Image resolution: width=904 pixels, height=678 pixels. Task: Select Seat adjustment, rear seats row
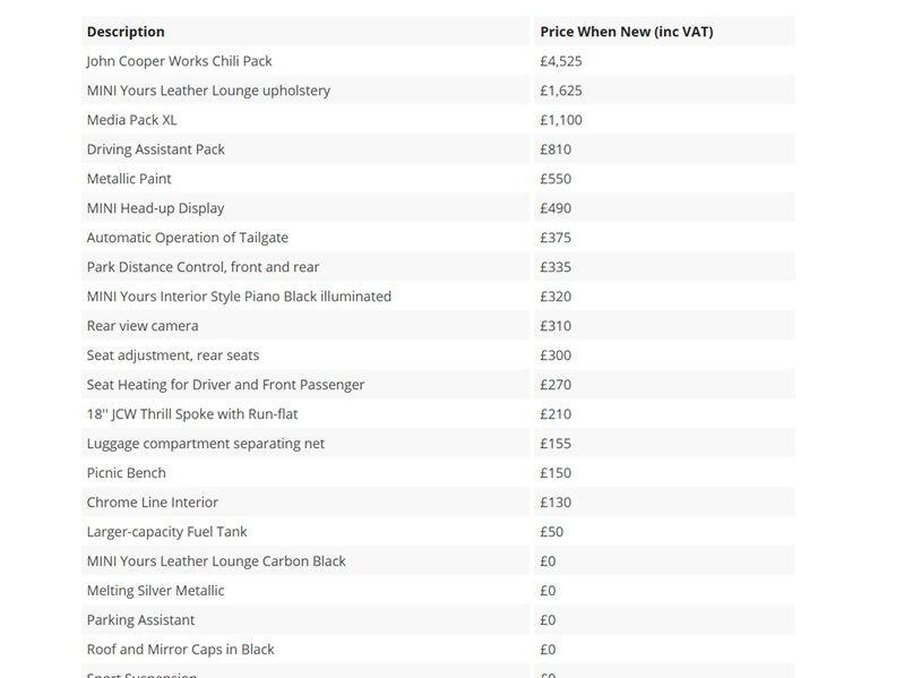pyautogui.click(x=438, y=355)
